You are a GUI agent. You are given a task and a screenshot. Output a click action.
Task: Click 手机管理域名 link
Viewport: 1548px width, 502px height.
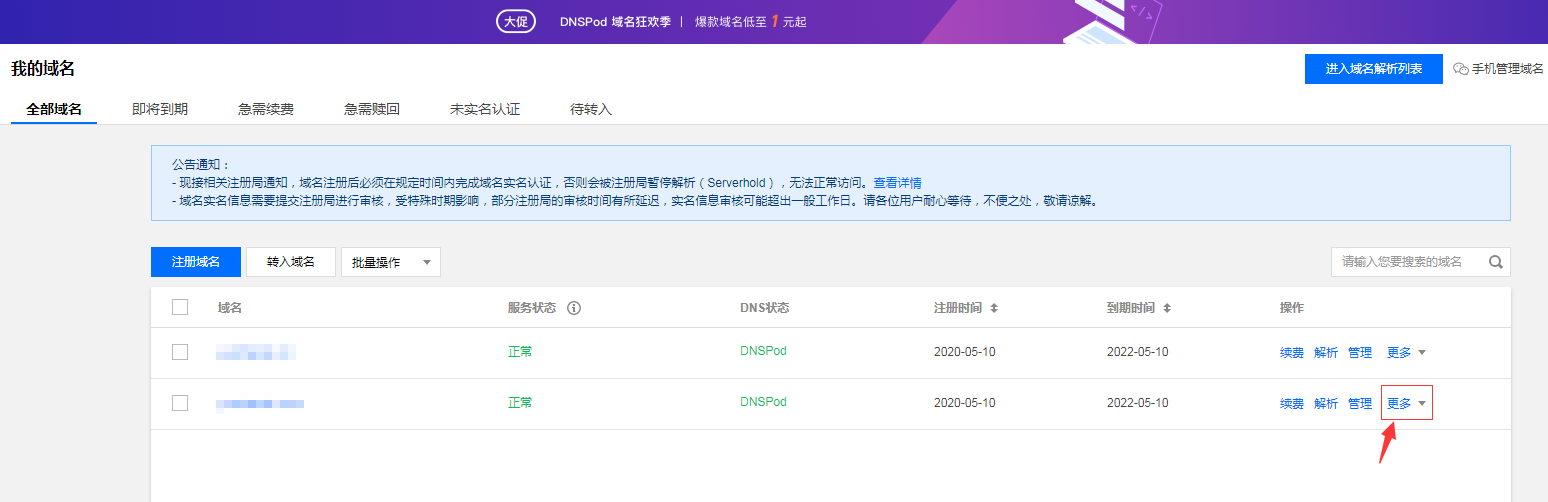pos(1508,69)
